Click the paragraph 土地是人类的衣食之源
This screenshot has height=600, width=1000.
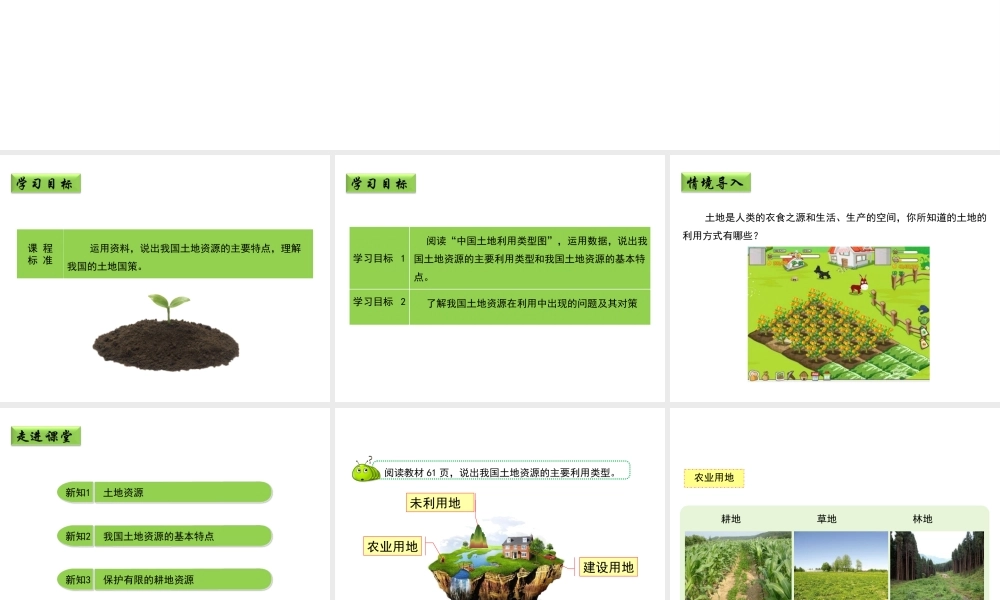click(x=834, y=226)
